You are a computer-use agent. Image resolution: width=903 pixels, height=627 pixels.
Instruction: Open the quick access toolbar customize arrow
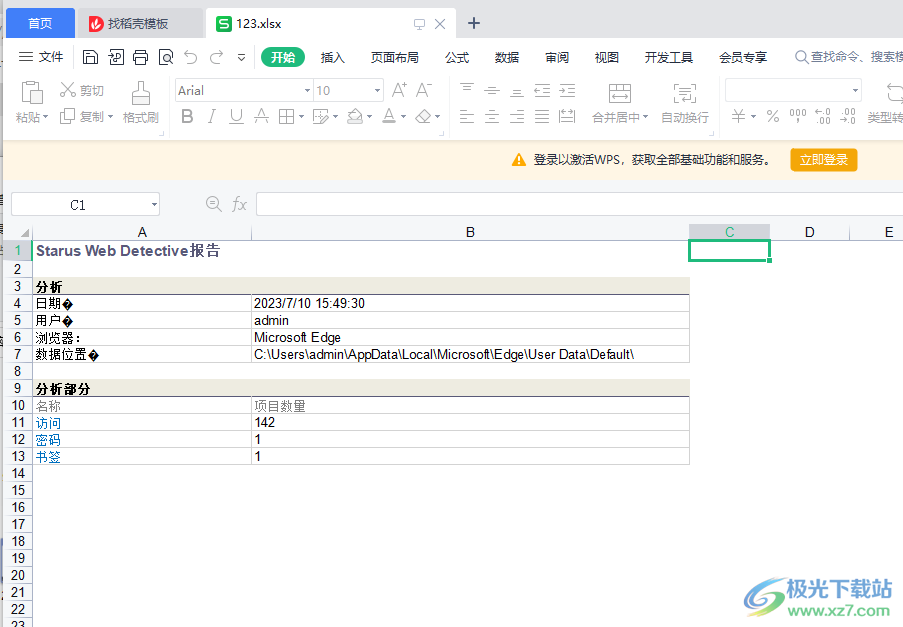click(x=241, y=57)
